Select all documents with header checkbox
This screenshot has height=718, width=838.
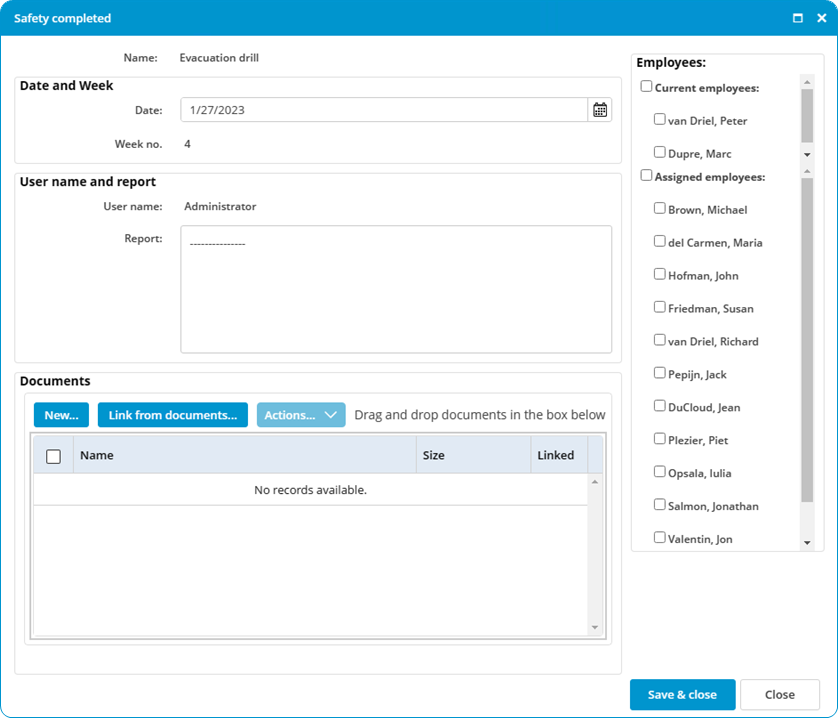click(x=53, y=456)
